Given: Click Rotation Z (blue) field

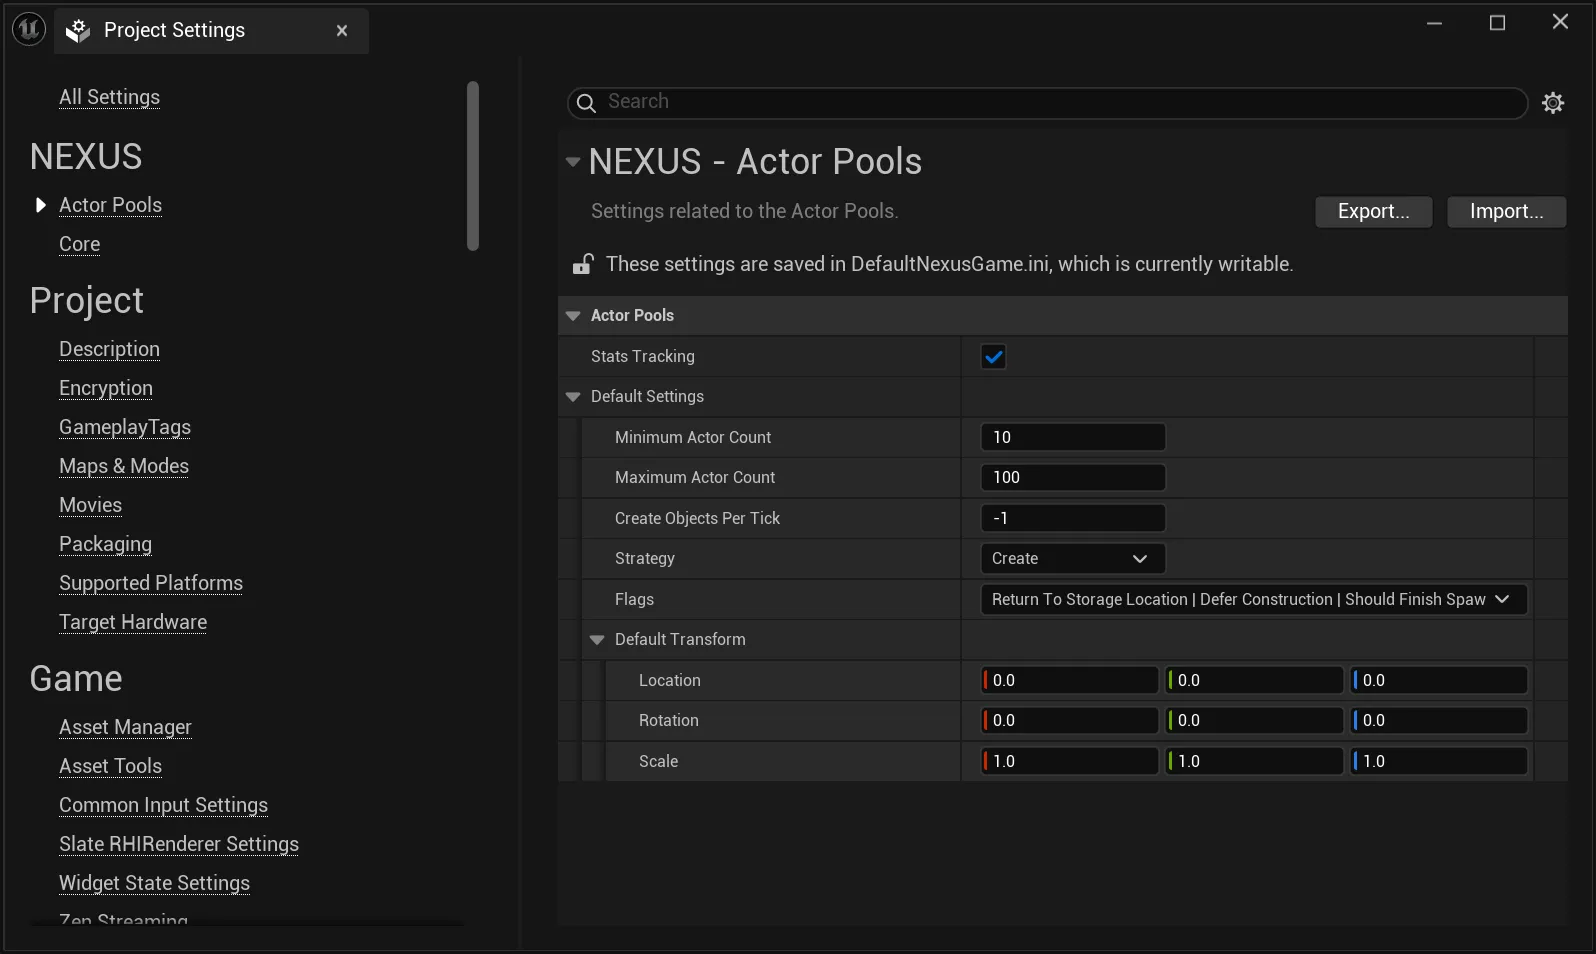Looking at the screenshot, I should [x=1440, y=721].
